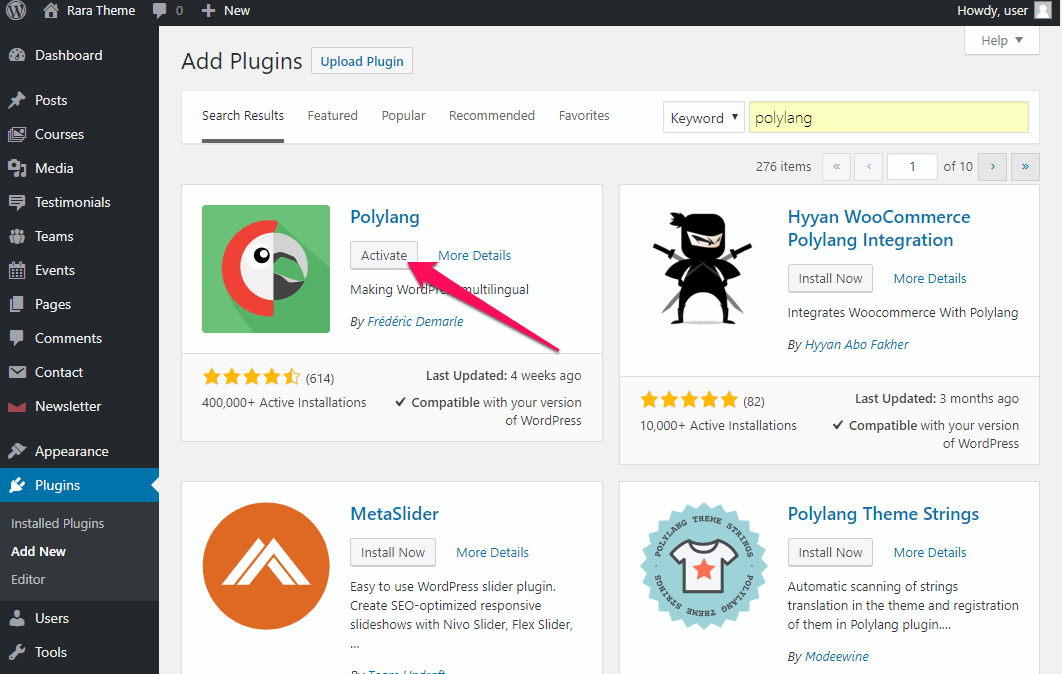Screen dimensions: 1062x674
Task: Open More Details for Polylang Theme Strings
Action: tap(930, 553)
